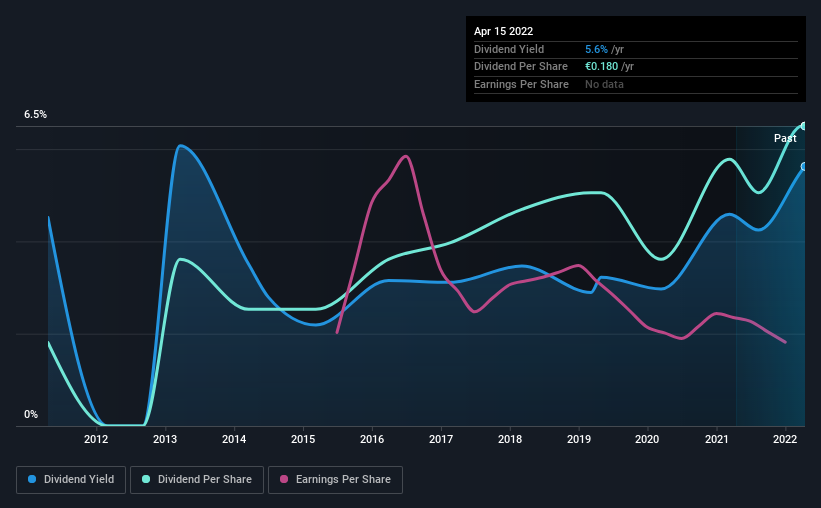Click the 5.6% dividend yield value in tooltip
Viewport: 821px width, 508px height.
point(596,49)
